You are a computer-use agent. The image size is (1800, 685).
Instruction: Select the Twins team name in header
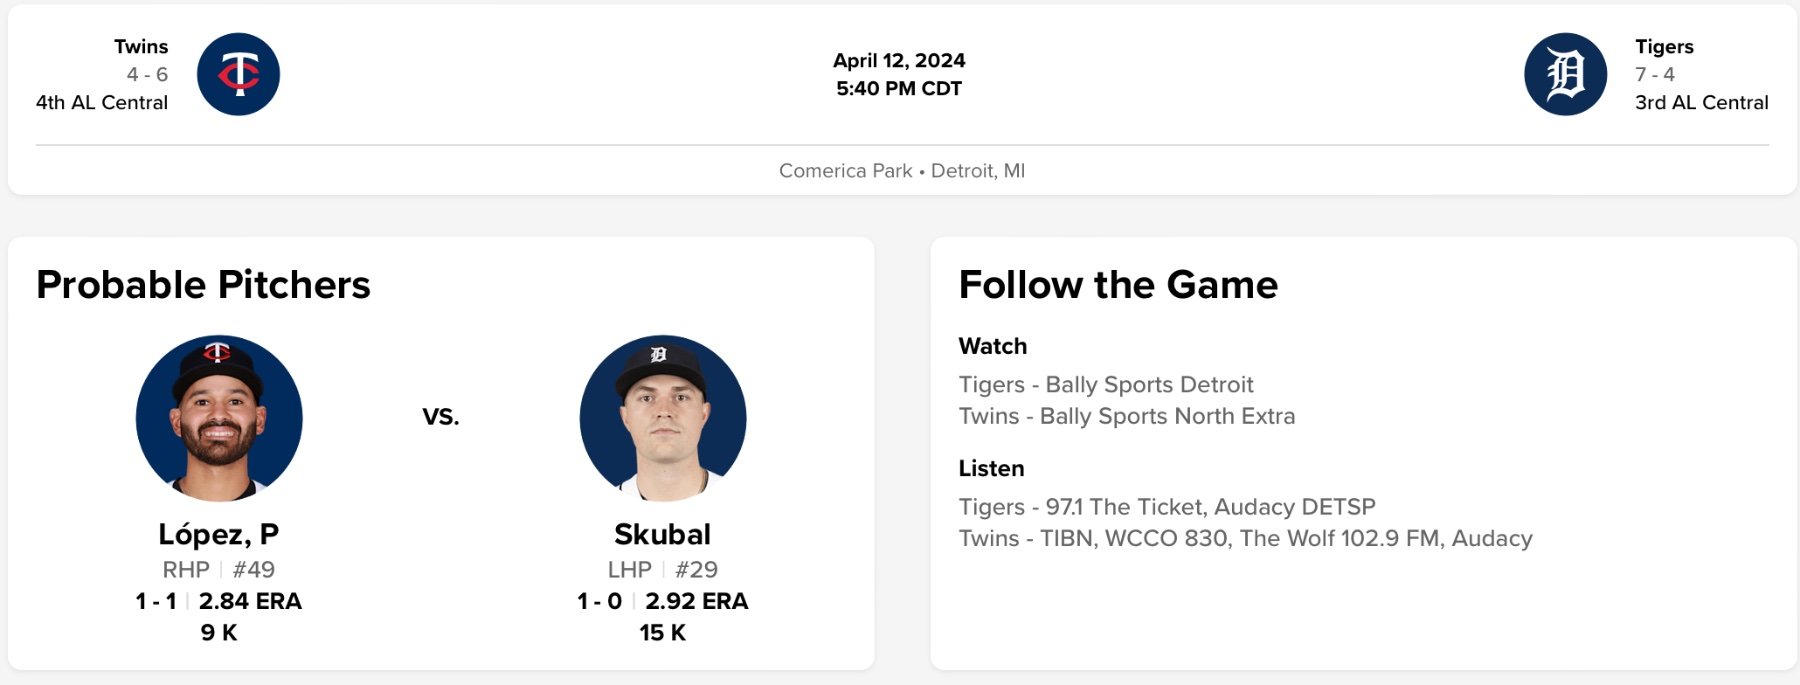pyautogui.click(x=141, y=46)
